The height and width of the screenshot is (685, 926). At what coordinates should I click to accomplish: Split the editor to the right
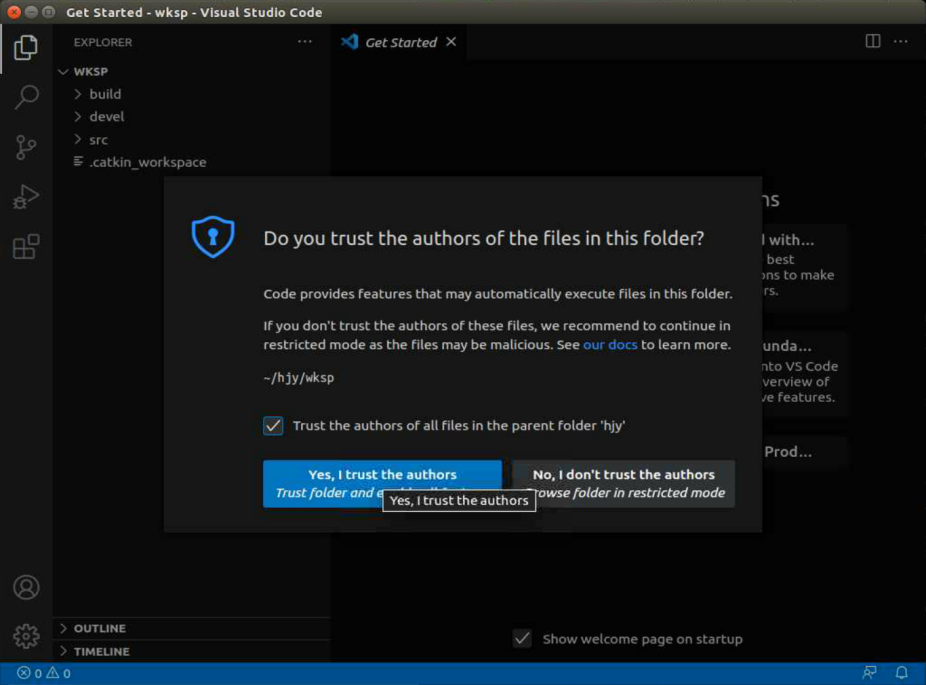coord(872,41)
